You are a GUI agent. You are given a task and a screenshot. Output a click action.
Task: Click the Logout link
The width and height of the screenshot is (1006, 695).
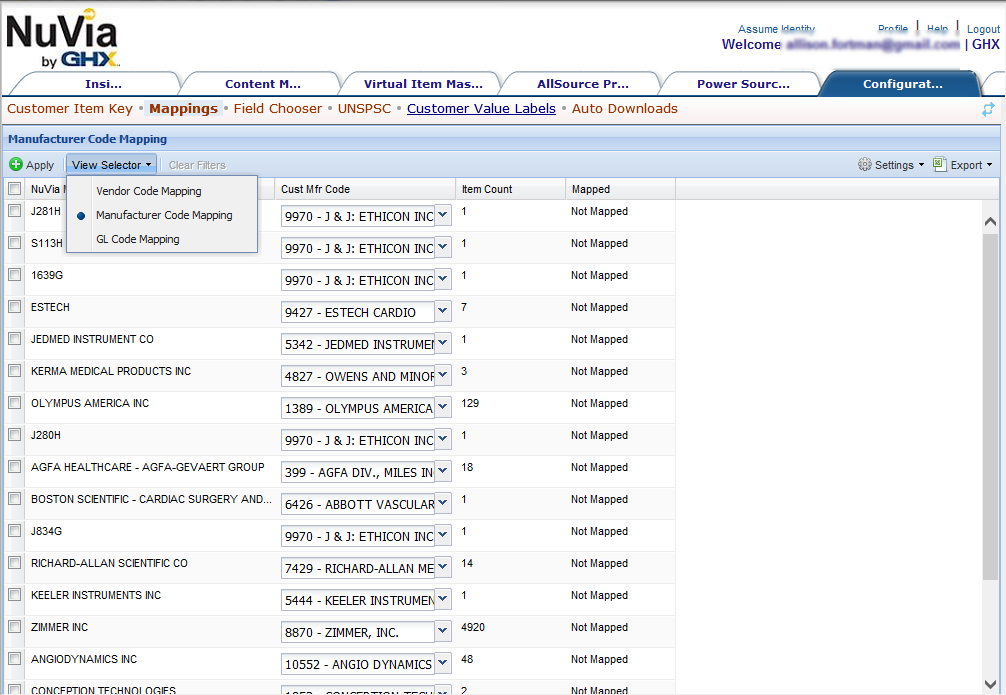[983, 29]
